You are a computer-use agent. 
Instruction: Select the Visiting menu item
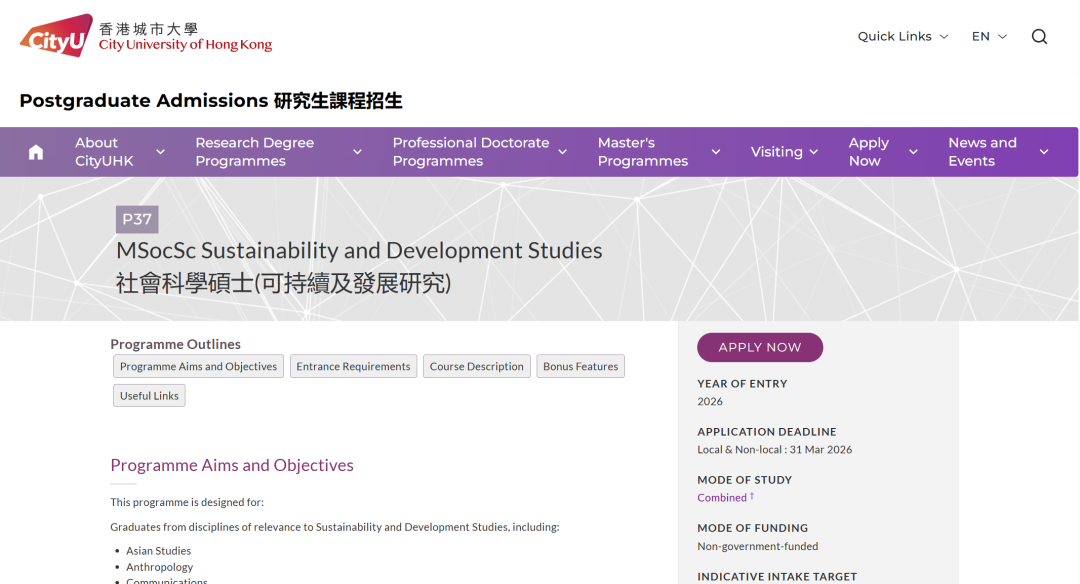coord(776,152)
